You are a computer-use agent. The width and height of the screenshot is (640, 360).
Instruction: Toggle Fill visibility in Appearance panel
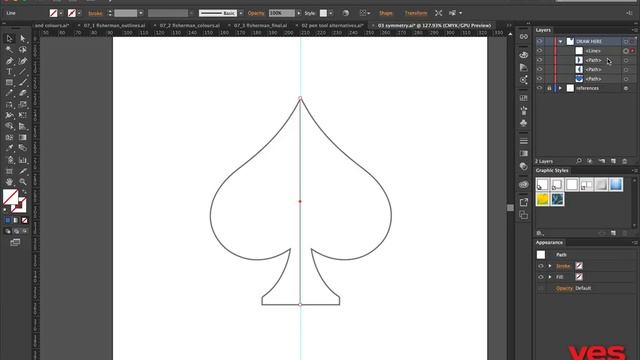pyautogui.click(x=541, y=277)
